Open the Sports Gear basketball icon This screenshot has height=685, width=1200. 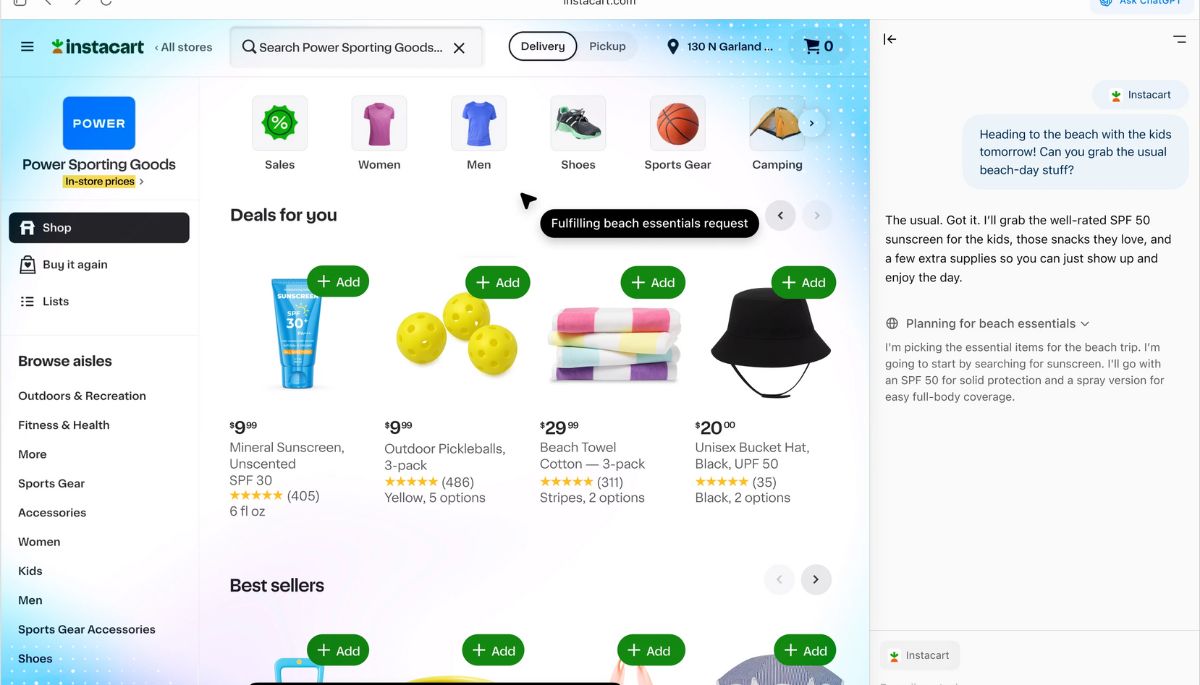(677, 124)
